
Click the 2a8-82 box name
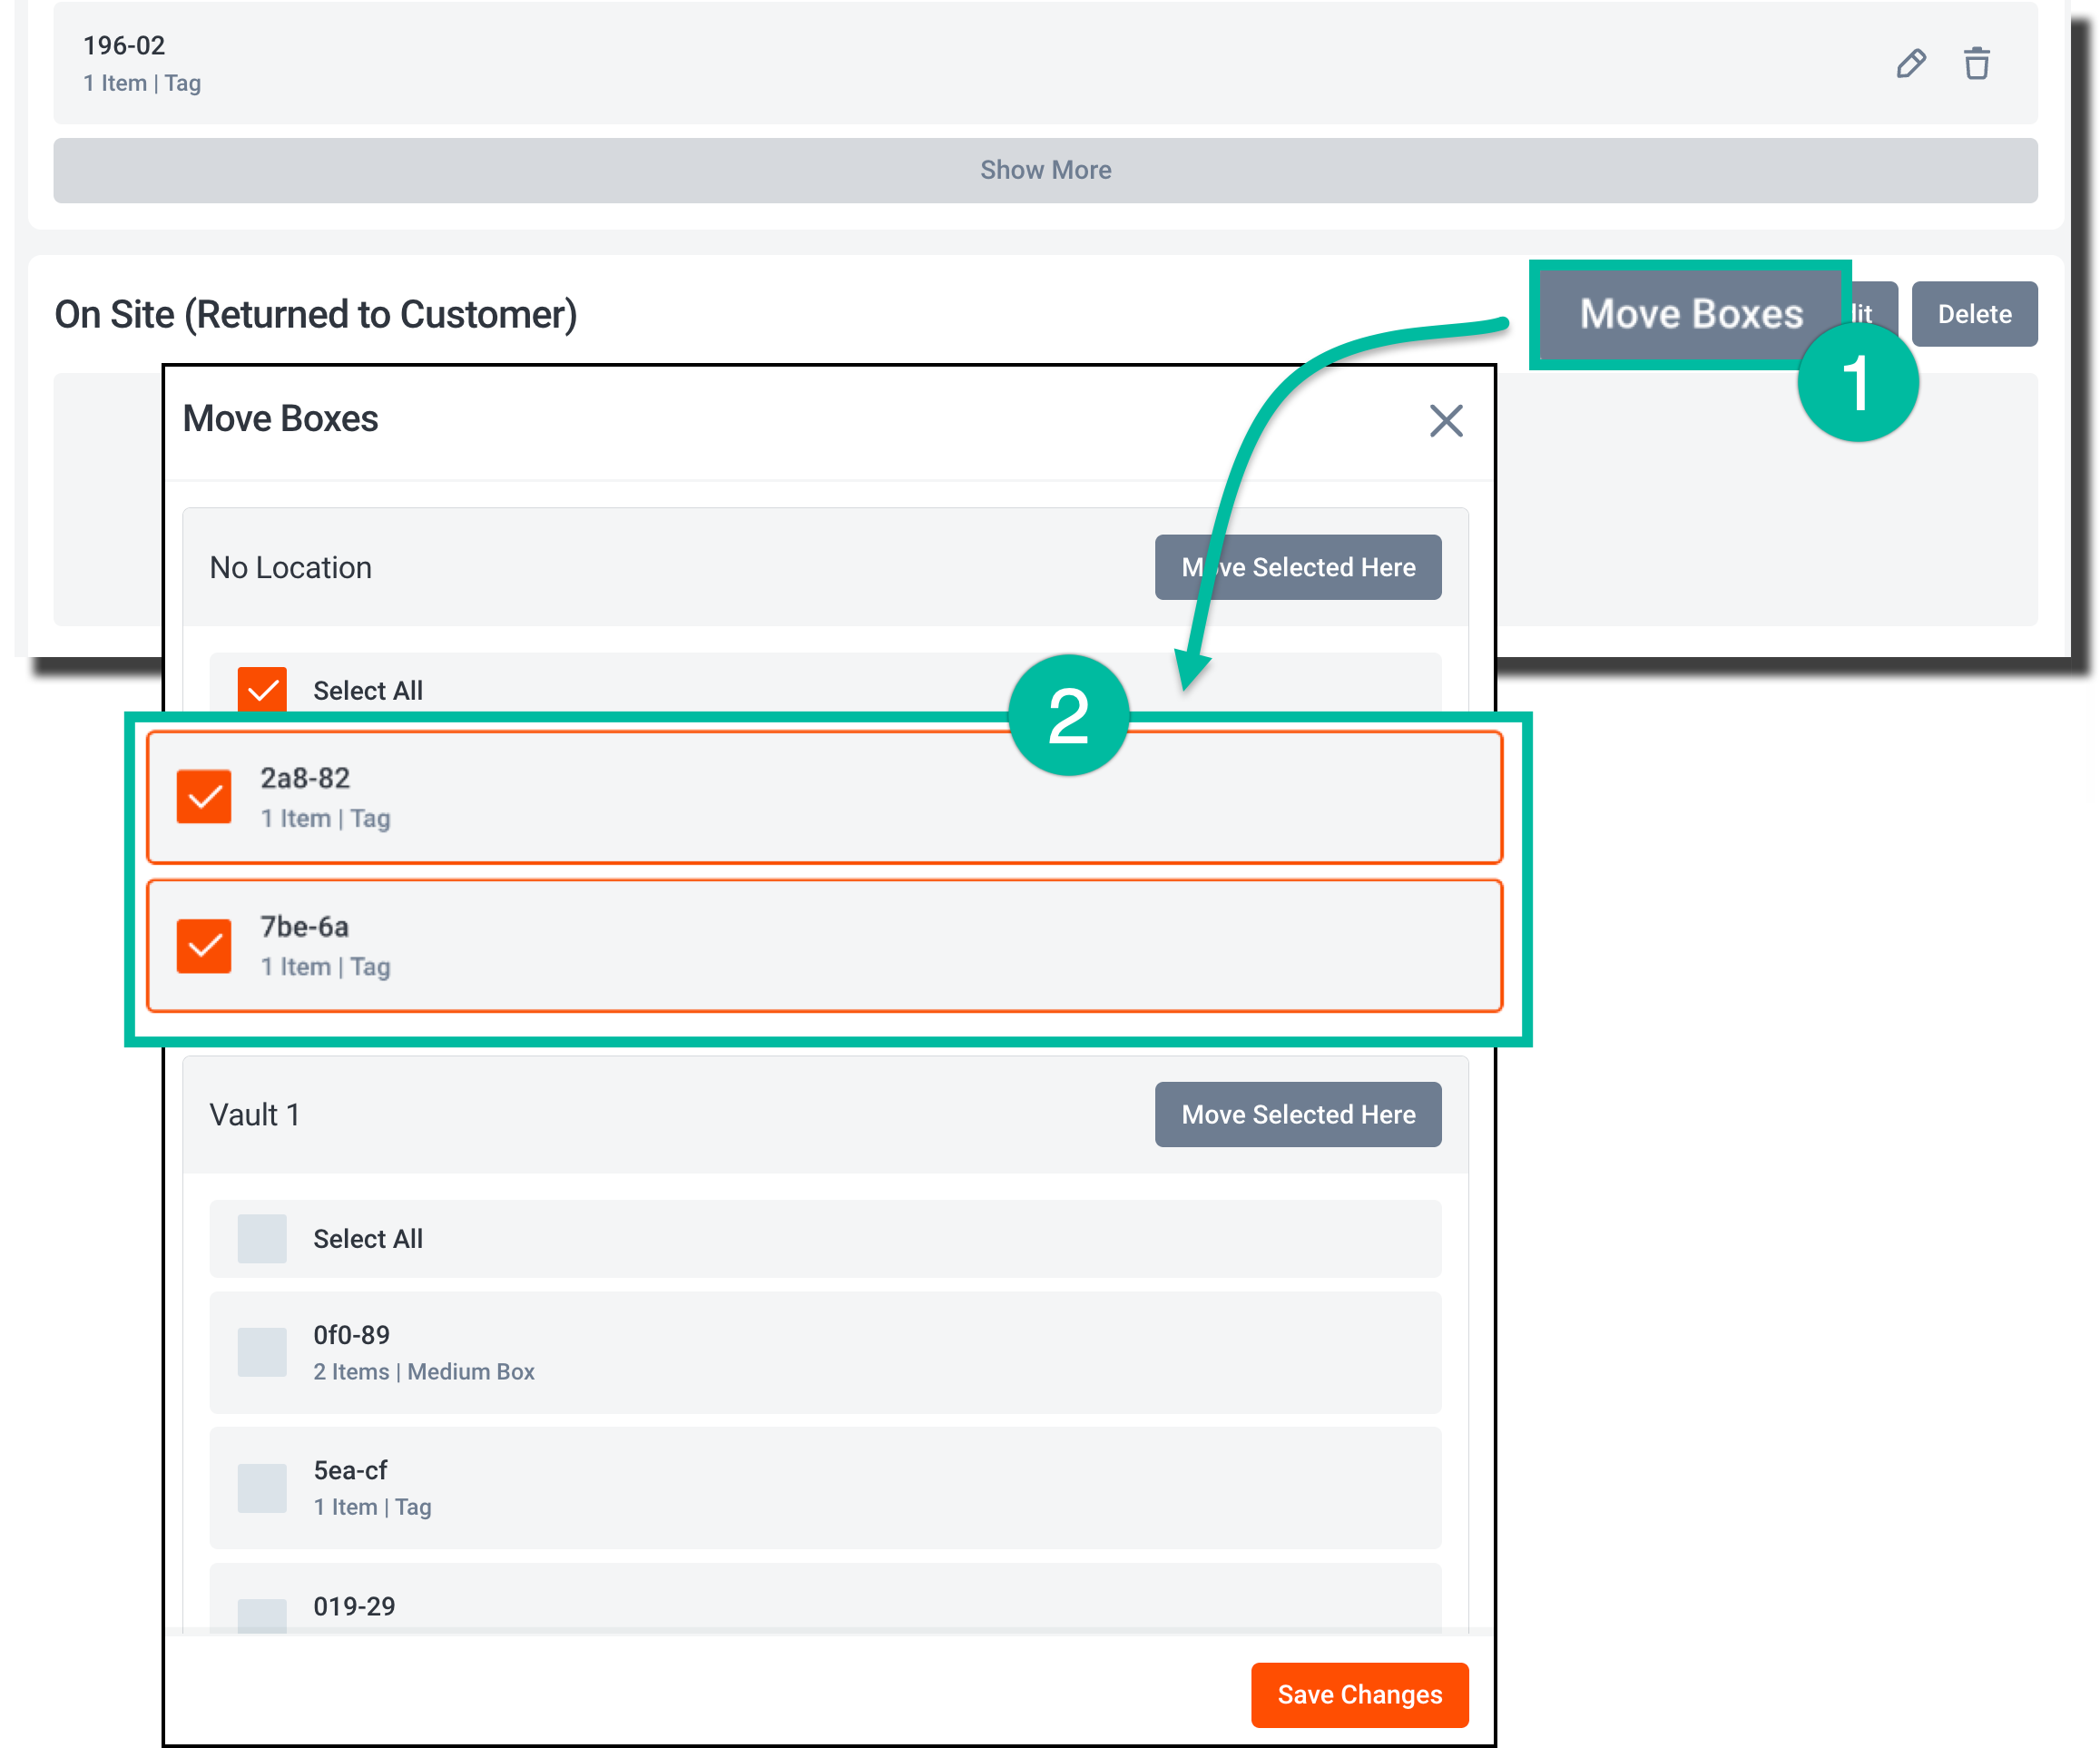point(305,777)
